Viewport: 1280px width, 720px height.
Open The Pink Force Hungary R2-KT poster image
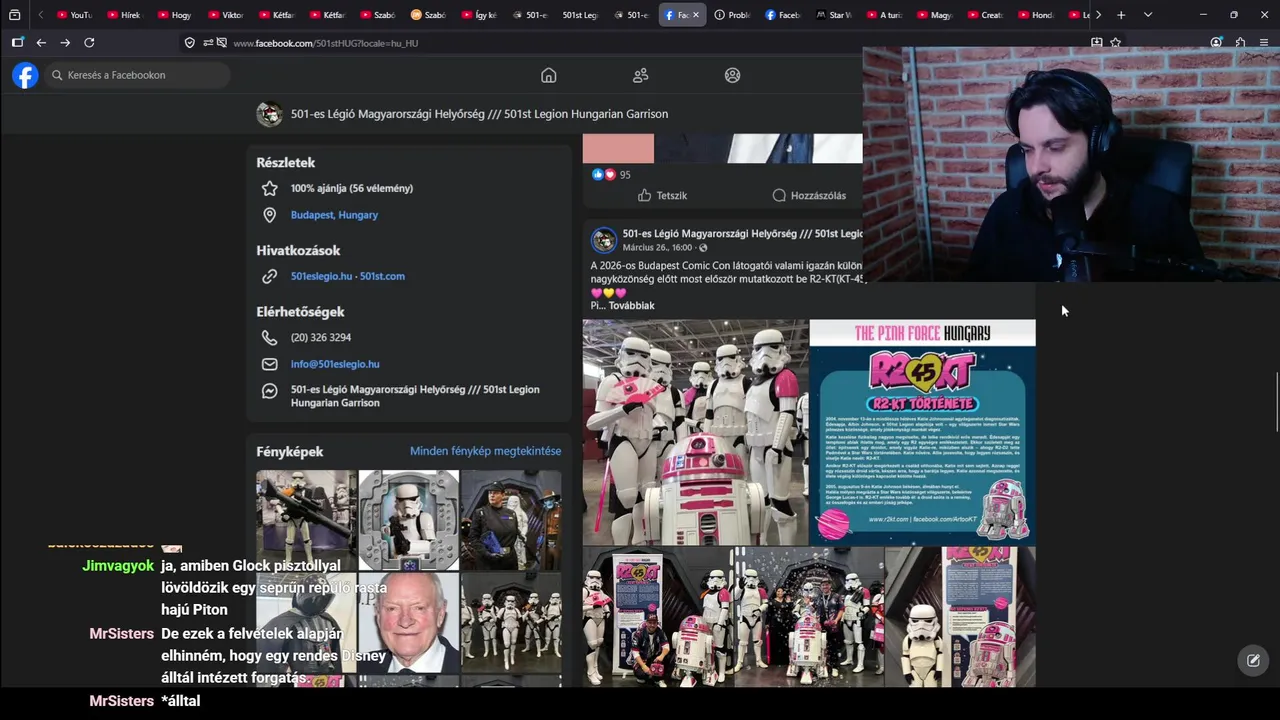923,432
